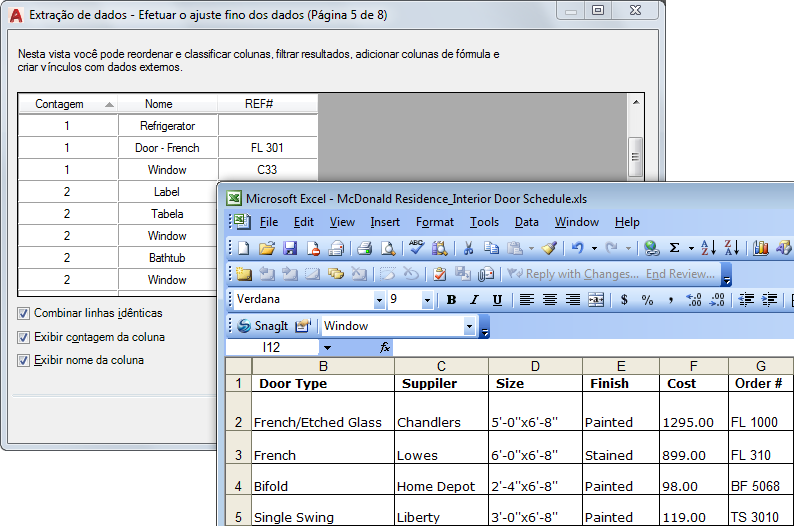Sort descending Z to A

[732, 248]
